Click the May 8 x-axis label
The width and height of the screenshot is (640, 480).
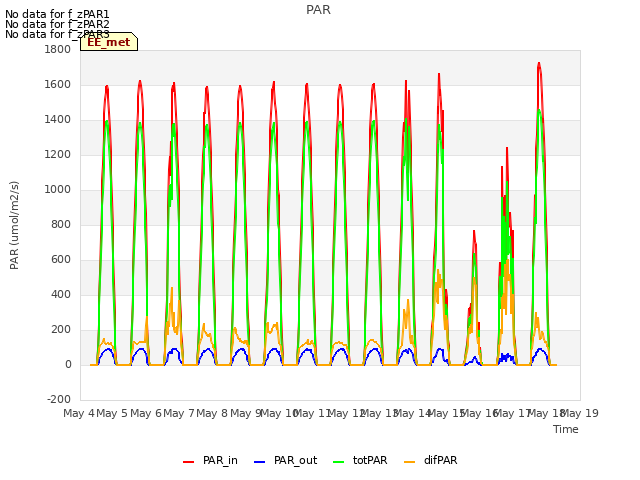click(x=212, y=413)
